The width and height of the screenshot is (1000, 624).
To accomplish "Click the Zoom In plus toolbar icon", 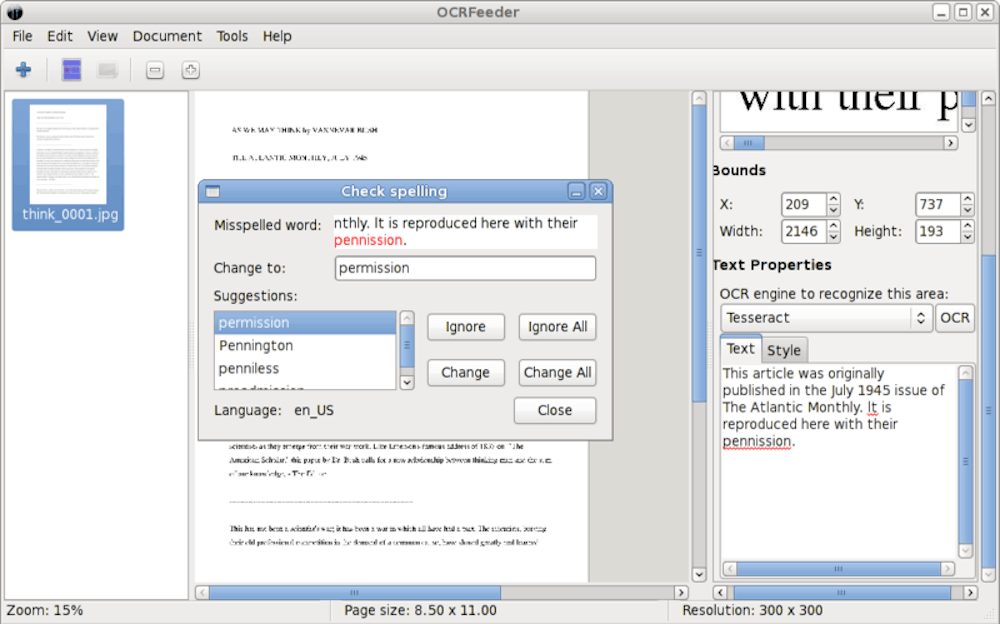I will click(x=190, y=70).
